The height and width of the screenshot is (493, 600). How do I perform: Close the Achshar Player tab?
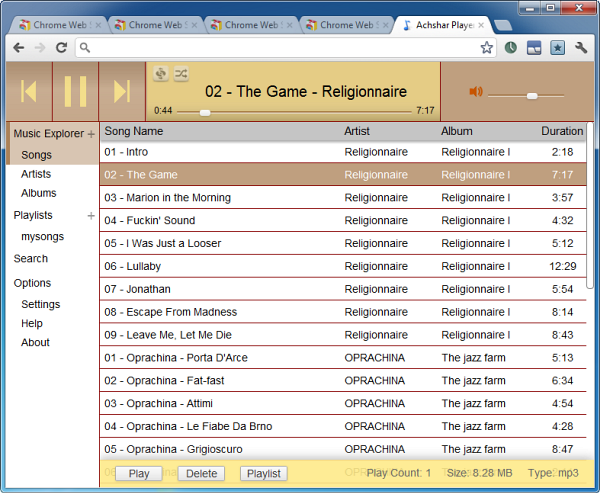pos(481,25)
